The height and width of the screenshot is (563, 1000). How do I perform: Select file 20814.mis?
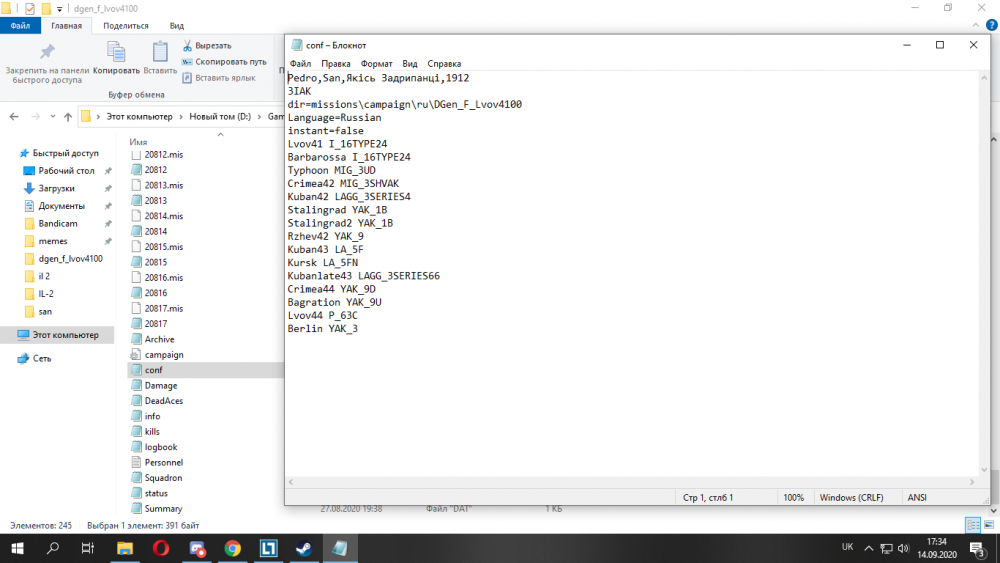coord(157,216)
